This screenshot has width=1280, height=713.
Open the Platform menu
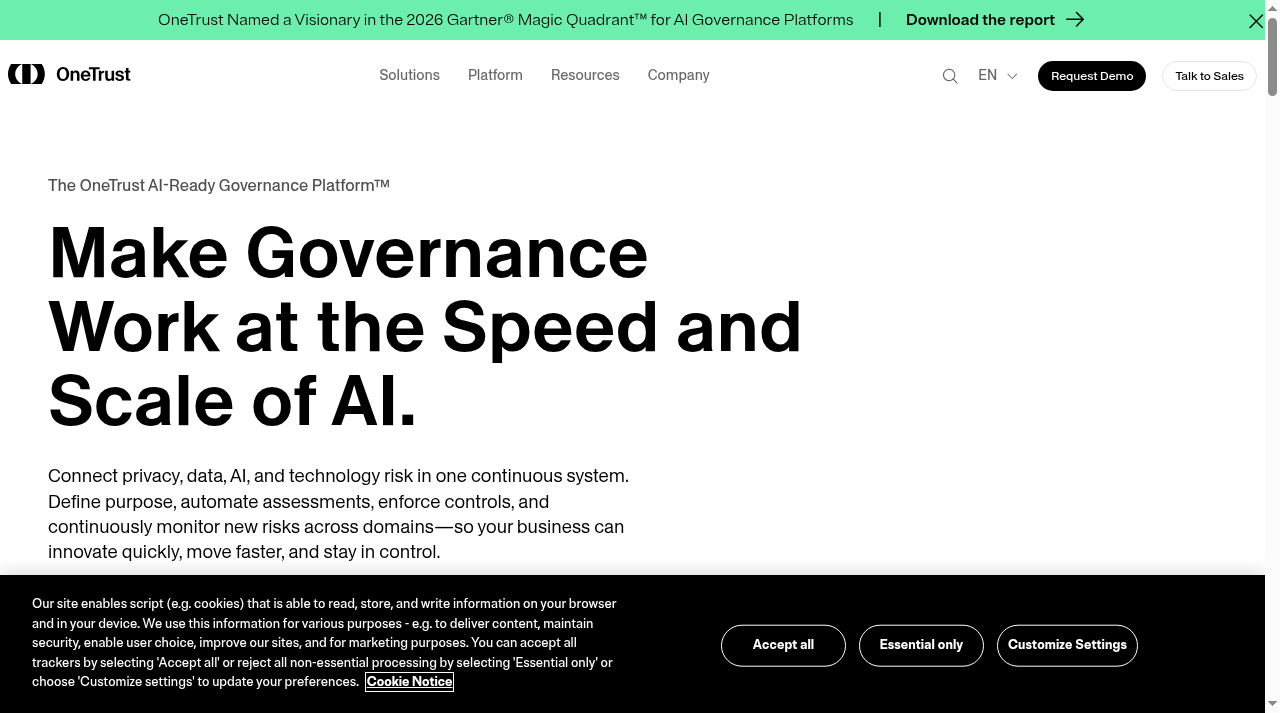(x=495, y=75)
